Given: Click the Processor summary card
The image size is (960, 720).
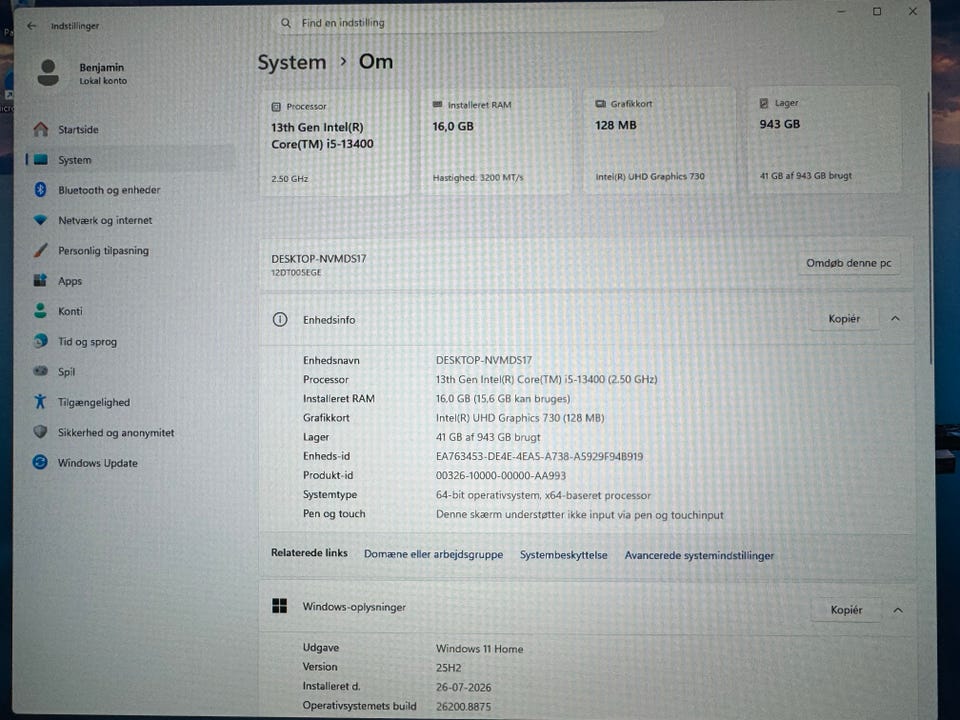Looking at the screenshot, I should [x=335, y=143].
